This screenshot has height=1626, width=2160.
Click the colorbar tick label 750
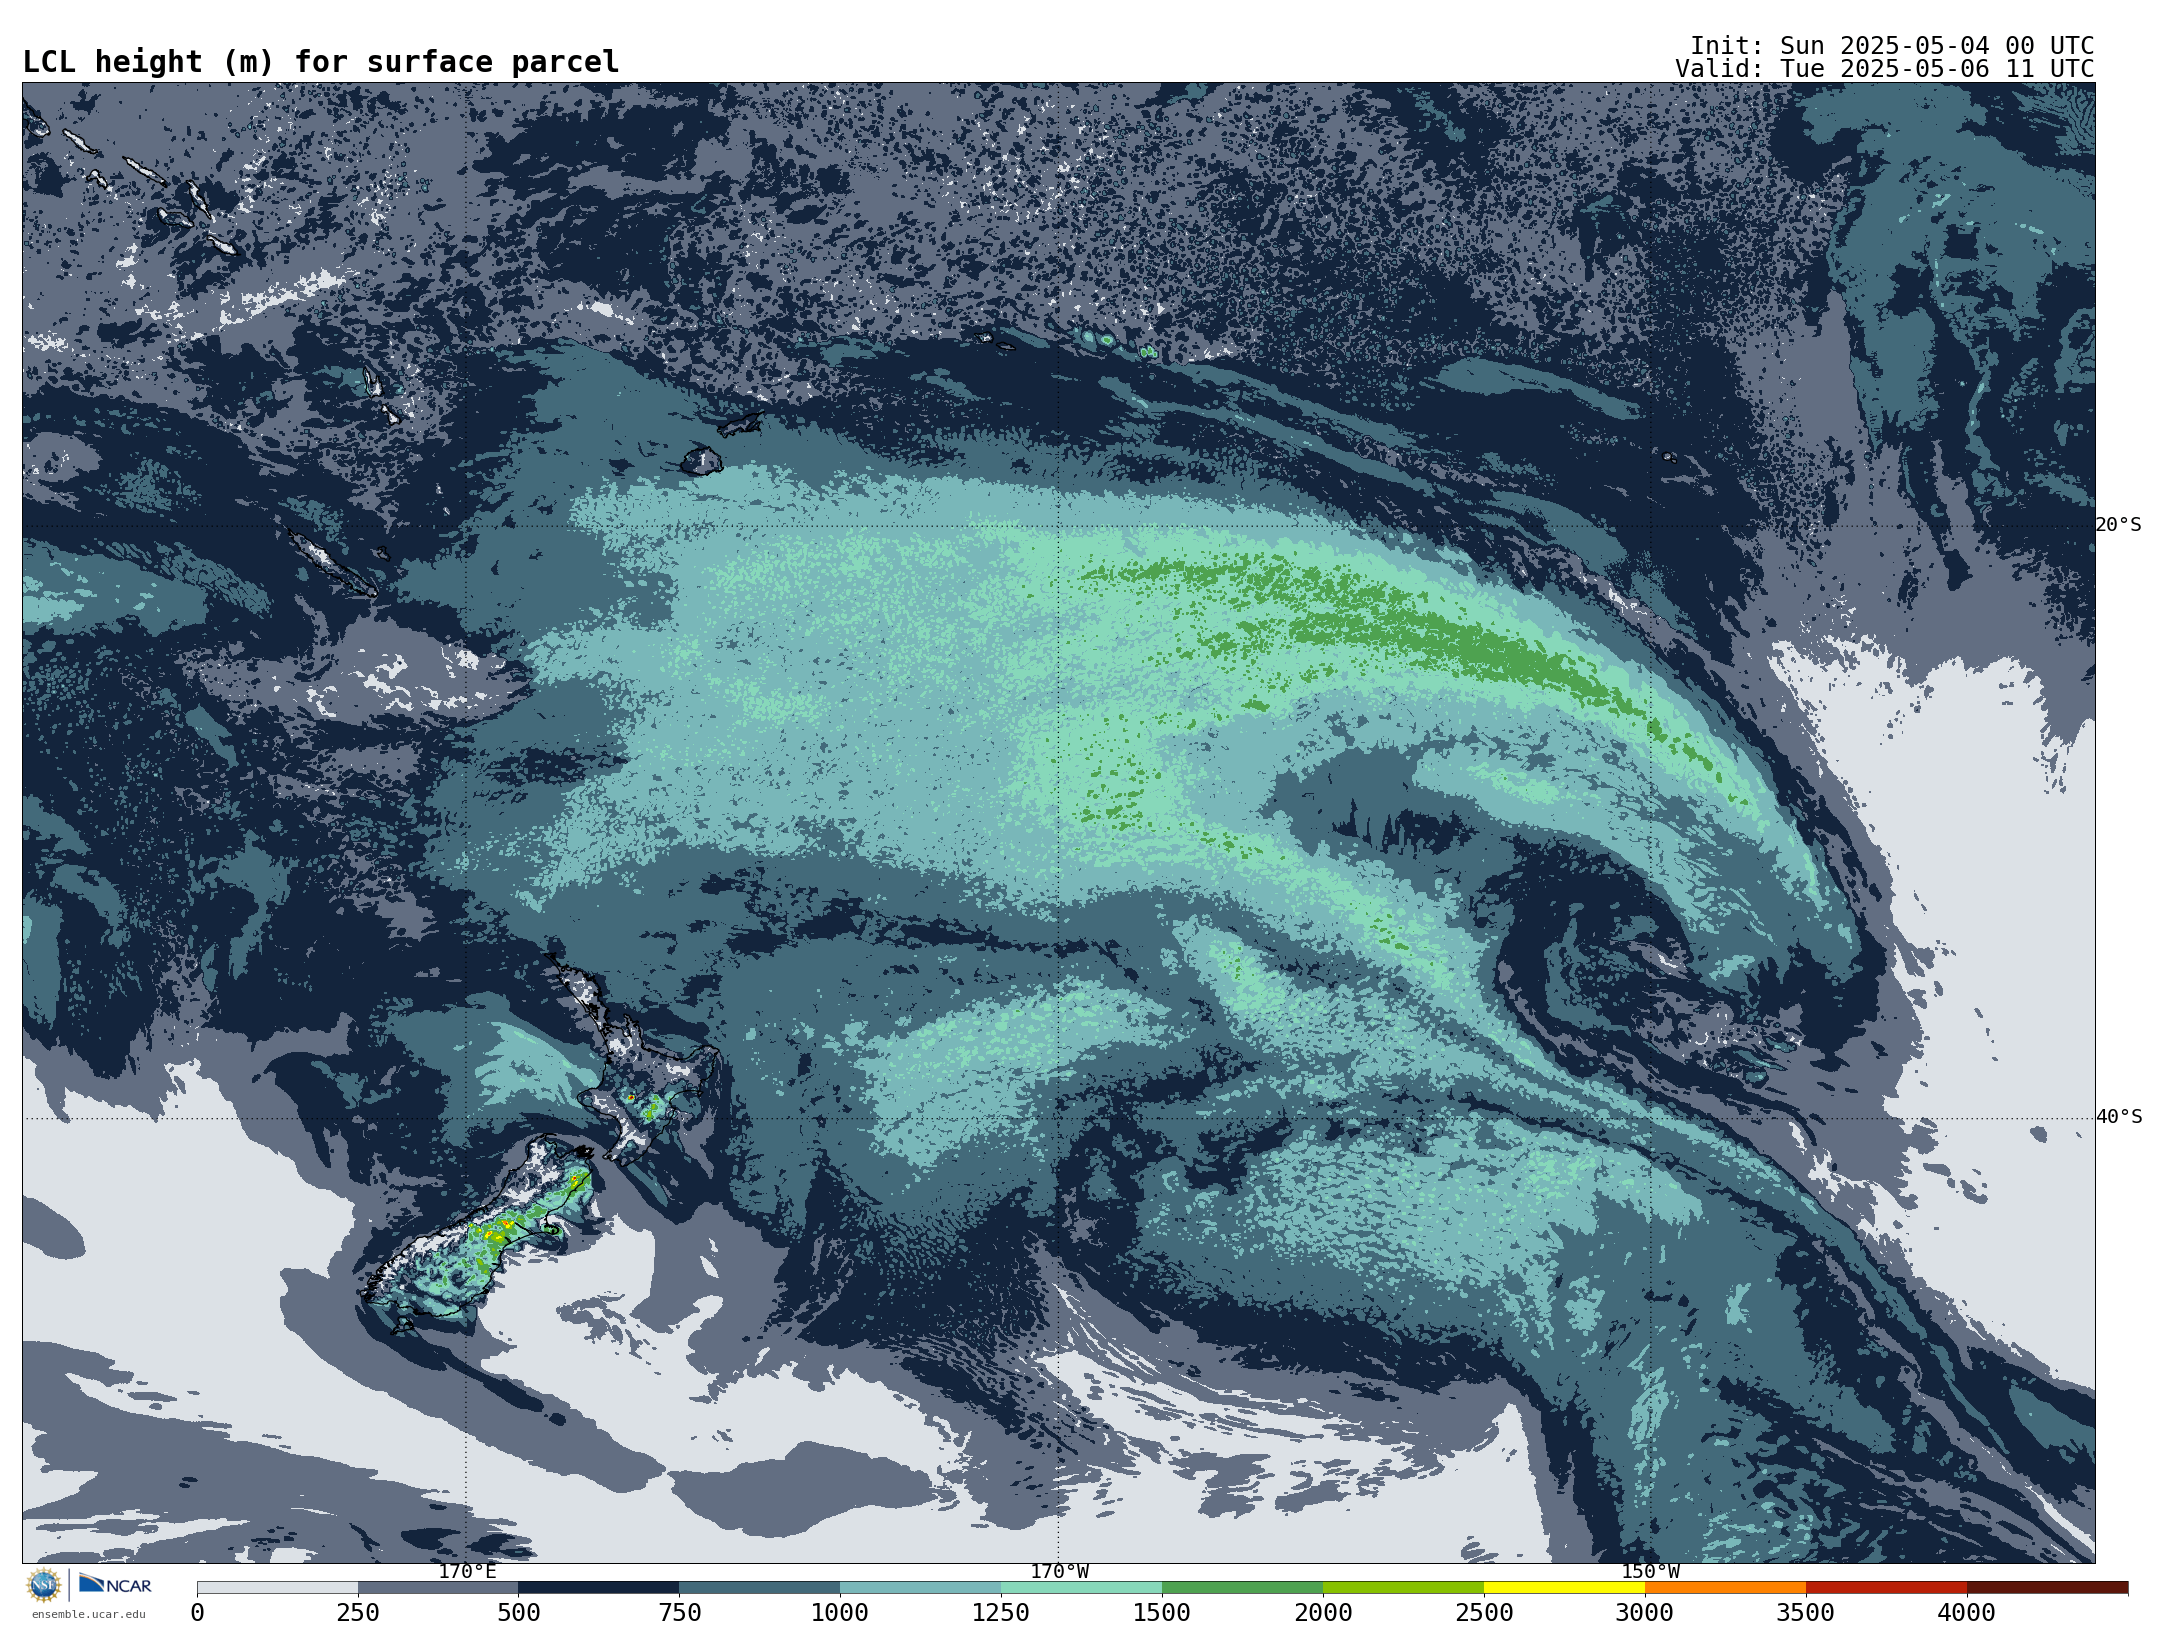680,1612
